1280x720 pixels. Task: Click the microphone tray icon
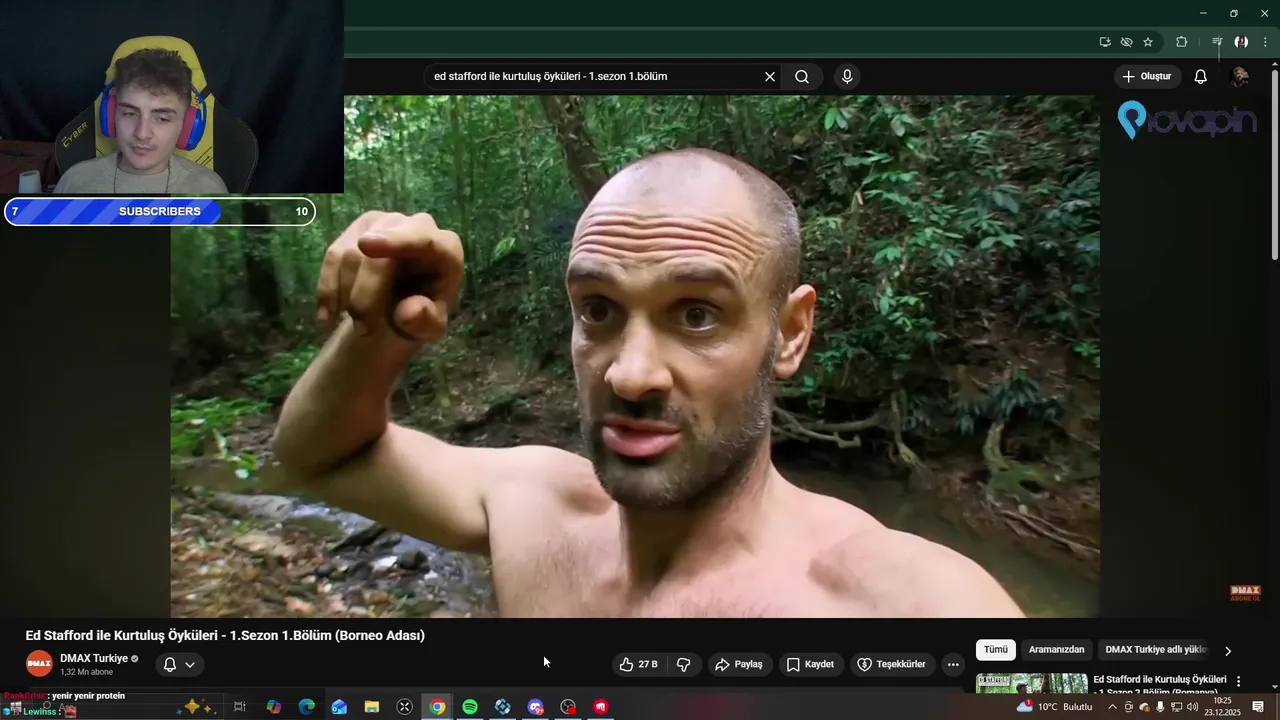coord(1160,707)
